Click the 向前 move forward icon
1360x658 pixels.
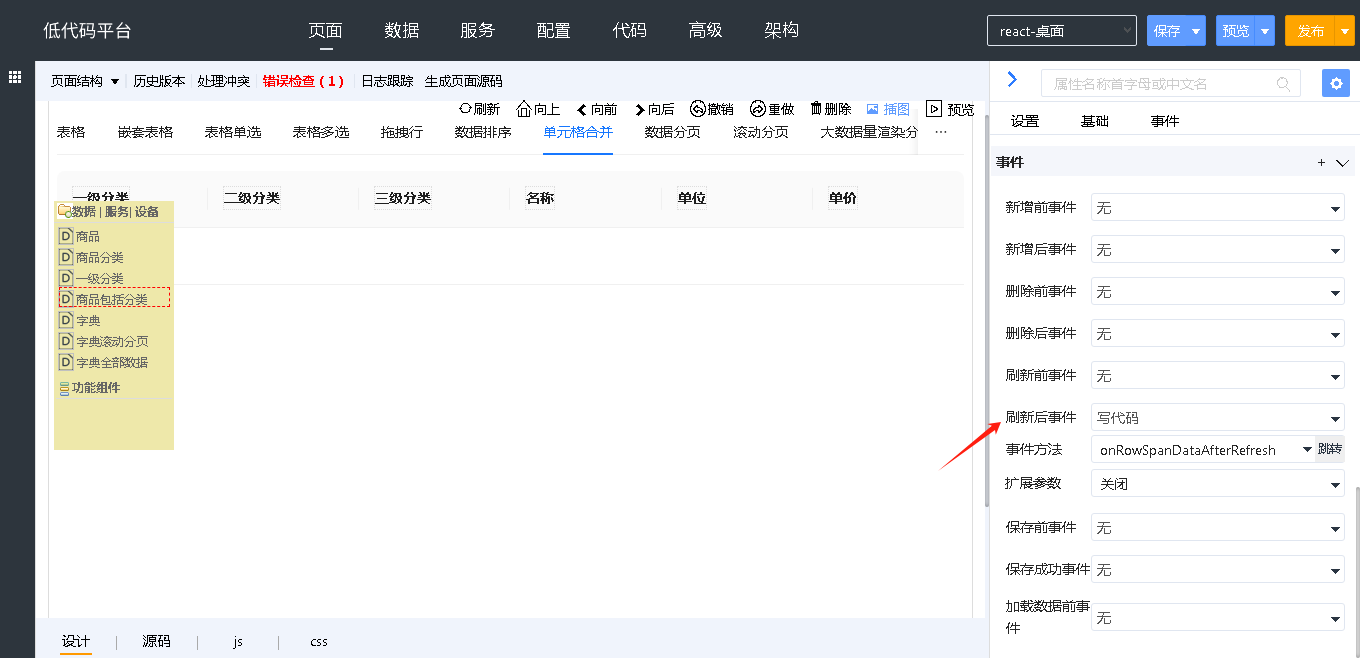tap(582, 110)
